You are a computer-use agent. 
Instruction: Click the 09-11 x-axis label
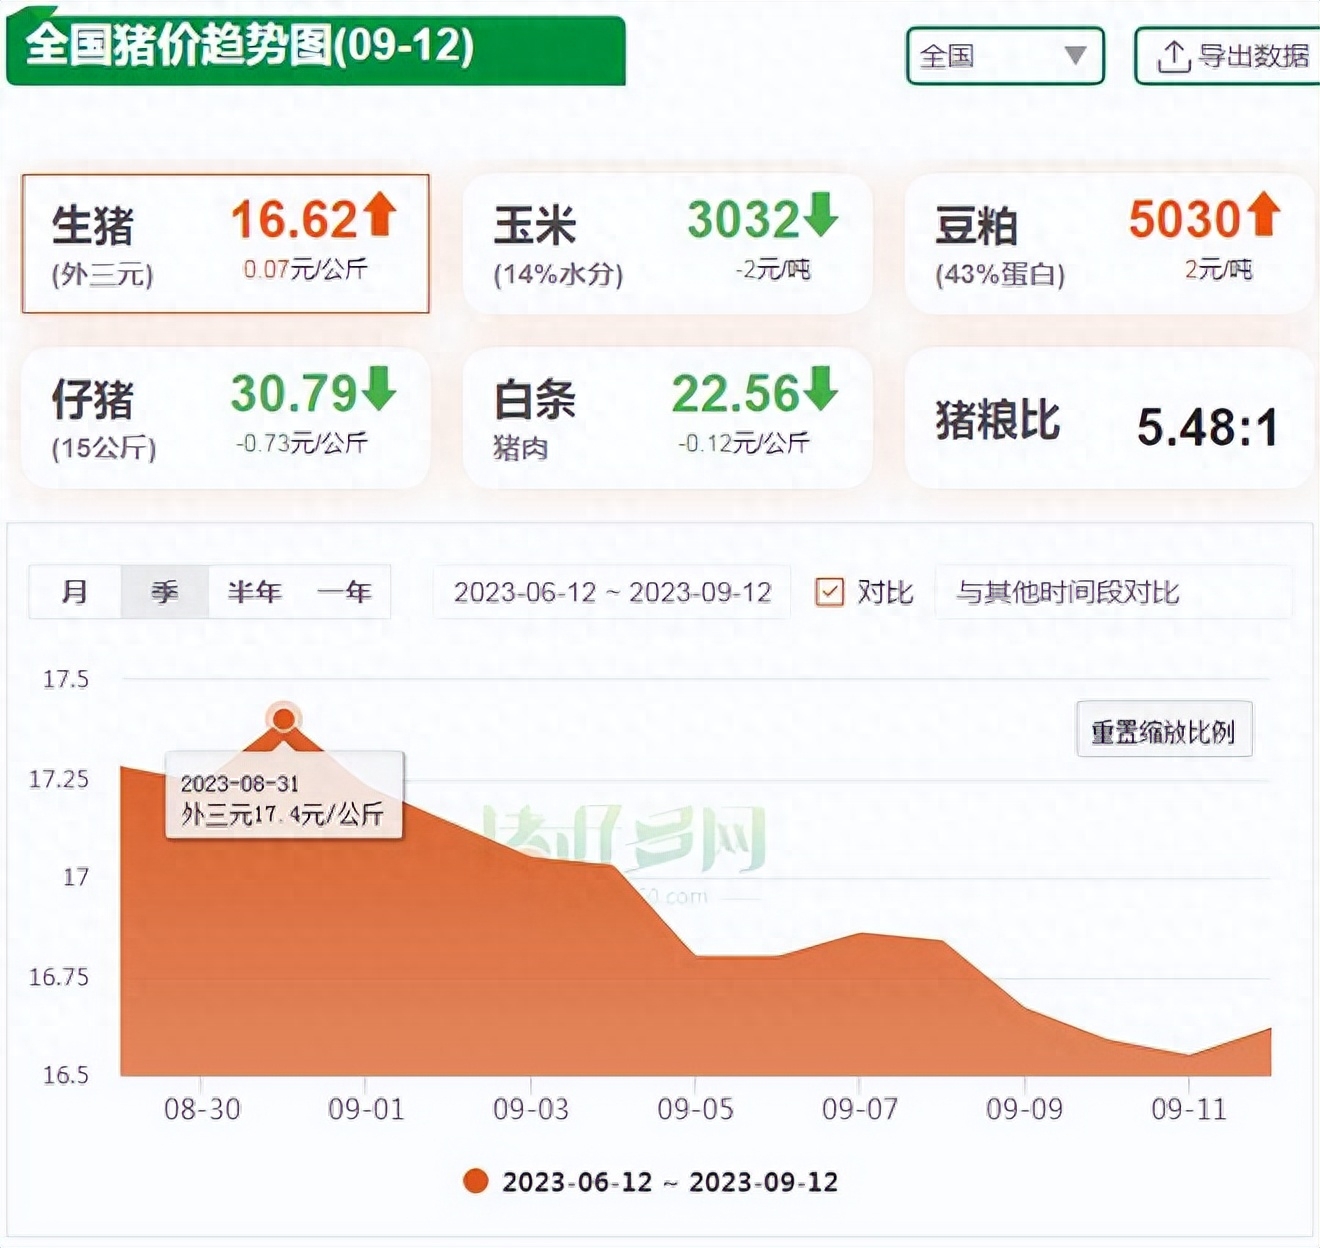click(x=1188, y=1109)
